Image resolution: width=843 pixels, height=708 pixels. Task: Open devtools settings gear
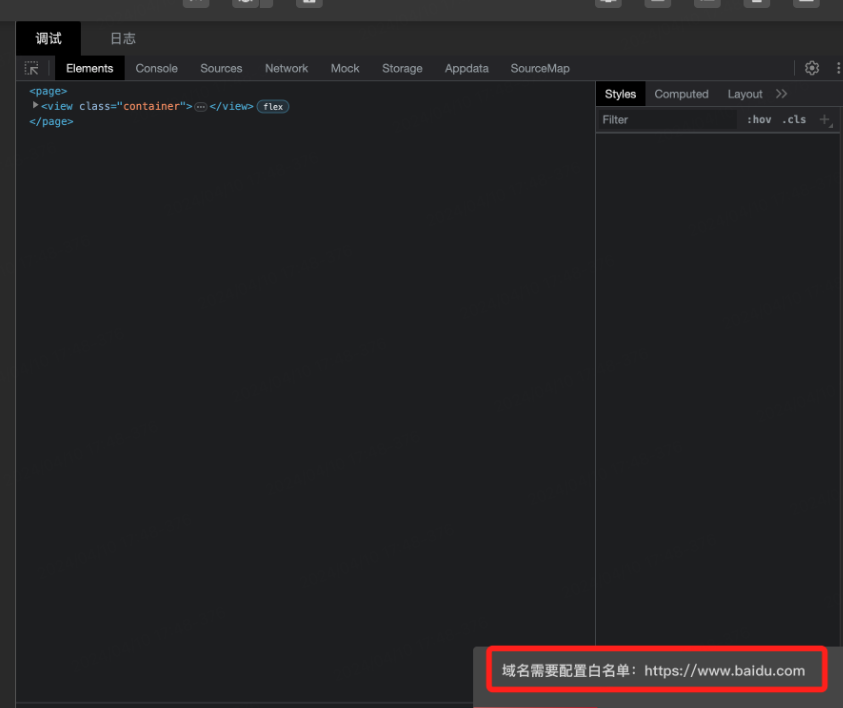coord(812,68)
